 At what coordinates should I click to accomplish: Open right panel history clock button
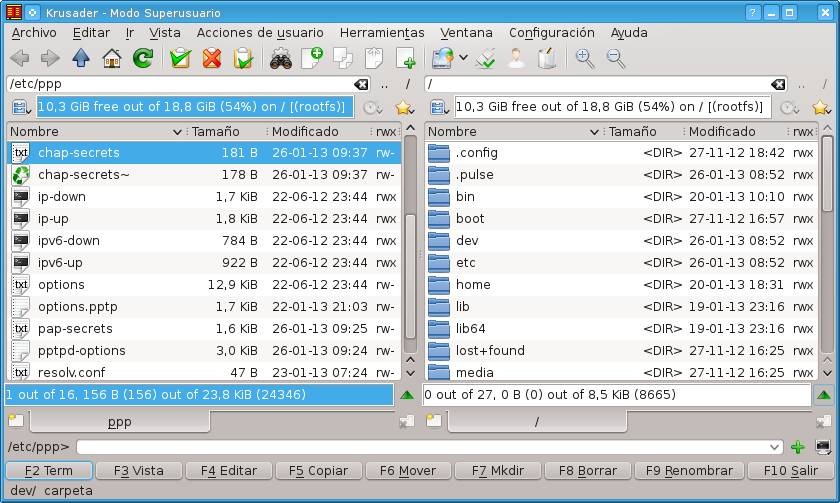(x=789, y=108)
